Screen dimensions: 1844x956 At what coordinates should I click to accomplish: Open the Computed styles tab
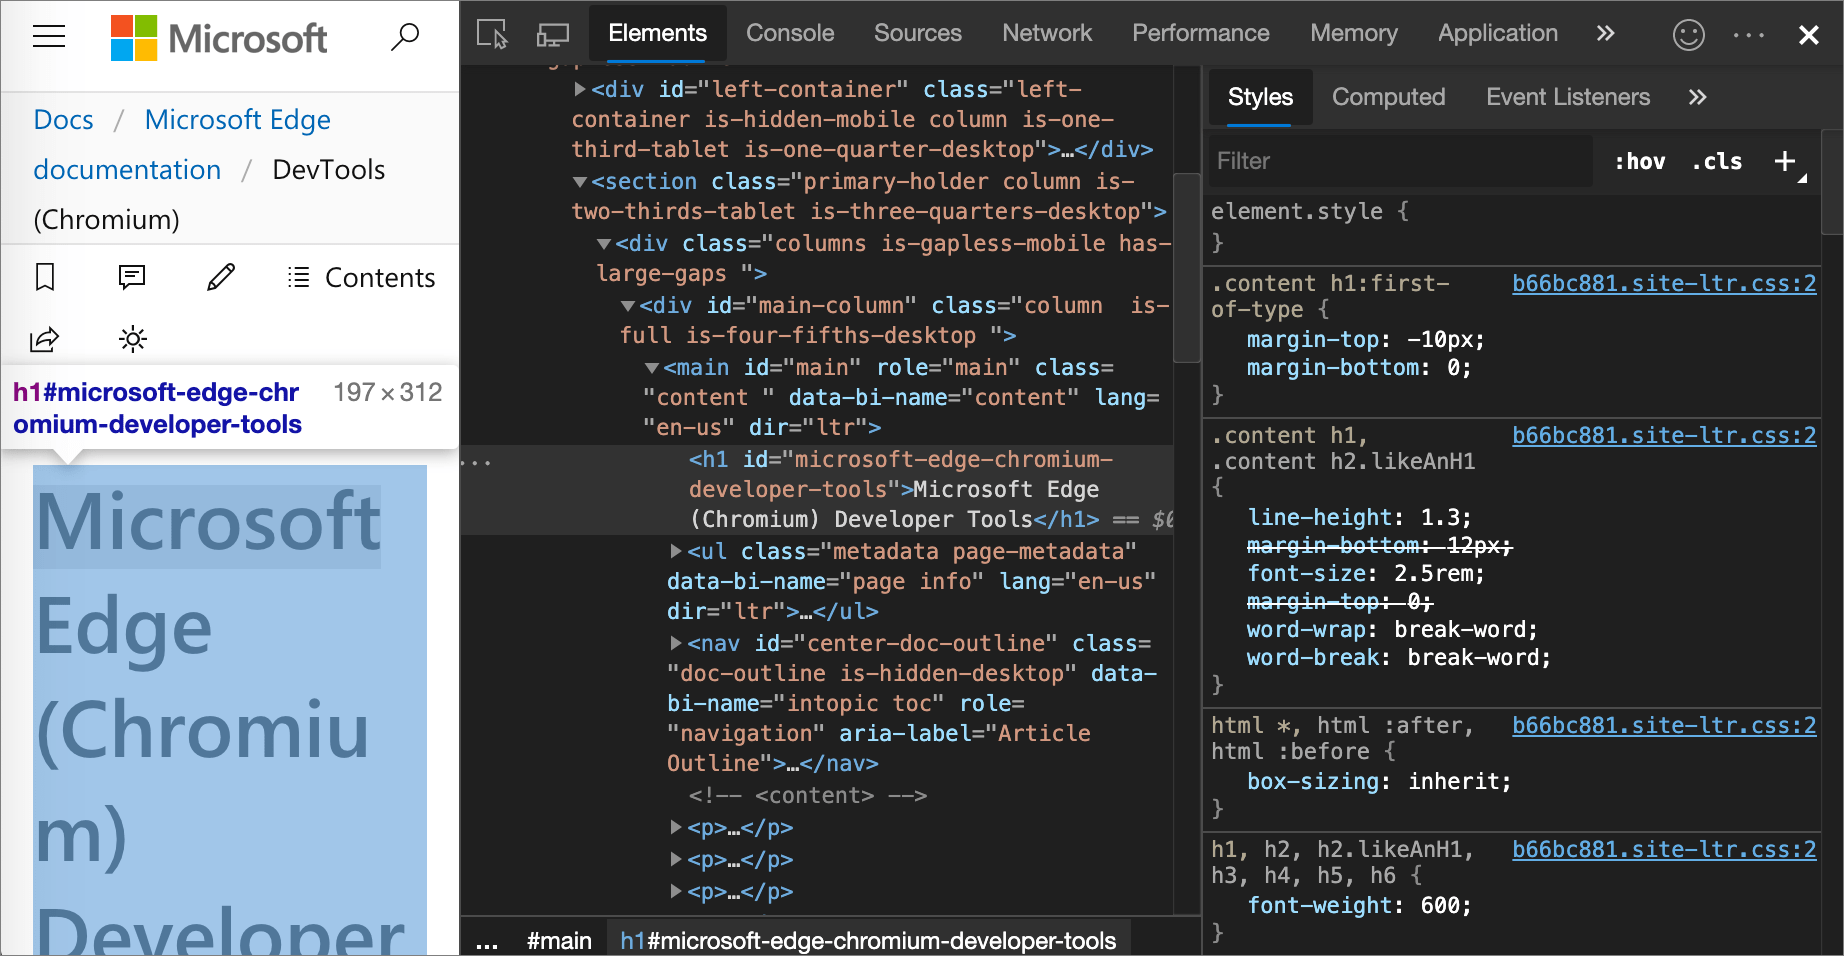(x=1388, y=97)
